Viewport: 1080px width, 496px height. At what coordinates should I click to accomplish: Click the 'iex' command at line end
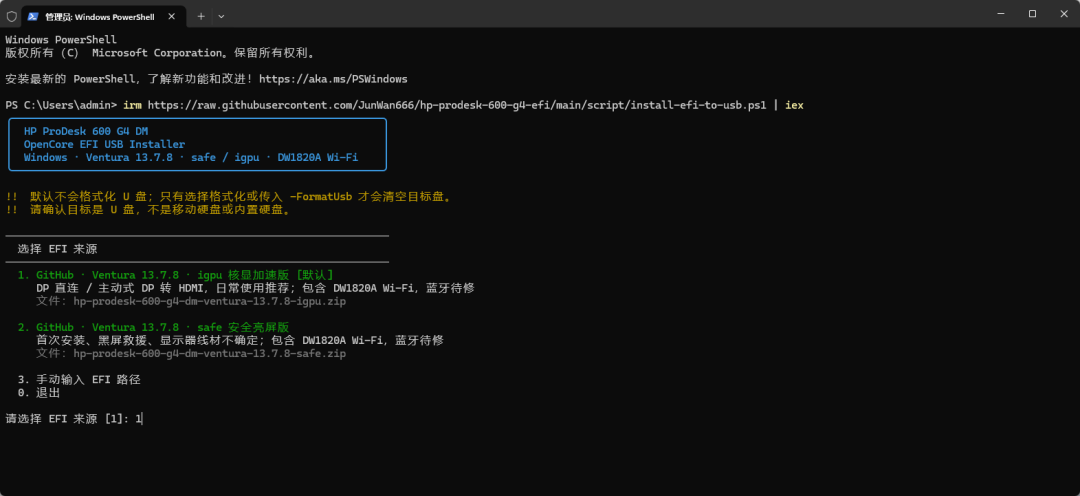point(794,105)
